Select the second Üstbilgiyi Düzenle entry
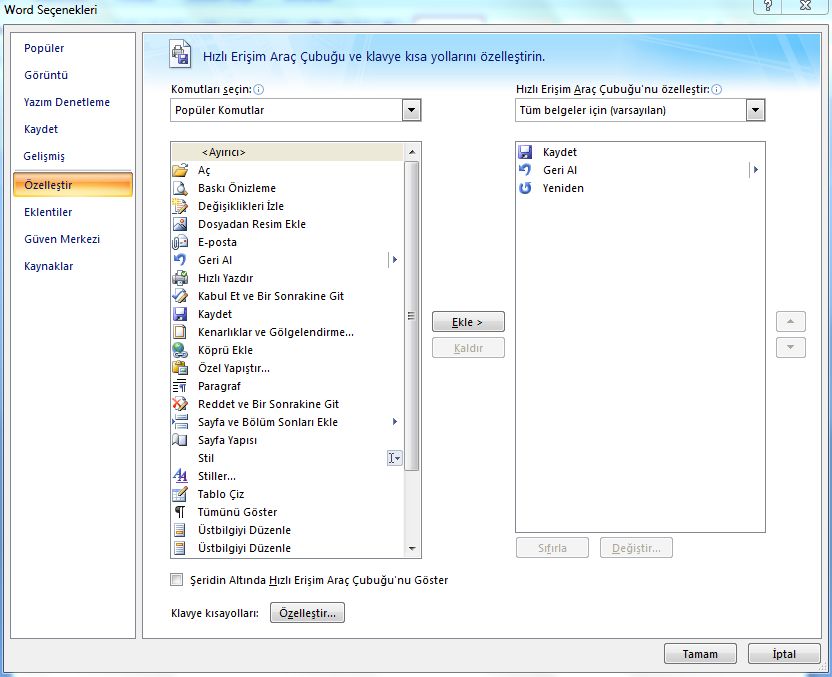This screenshot has height=677, width=832. (x=287, y=548)
